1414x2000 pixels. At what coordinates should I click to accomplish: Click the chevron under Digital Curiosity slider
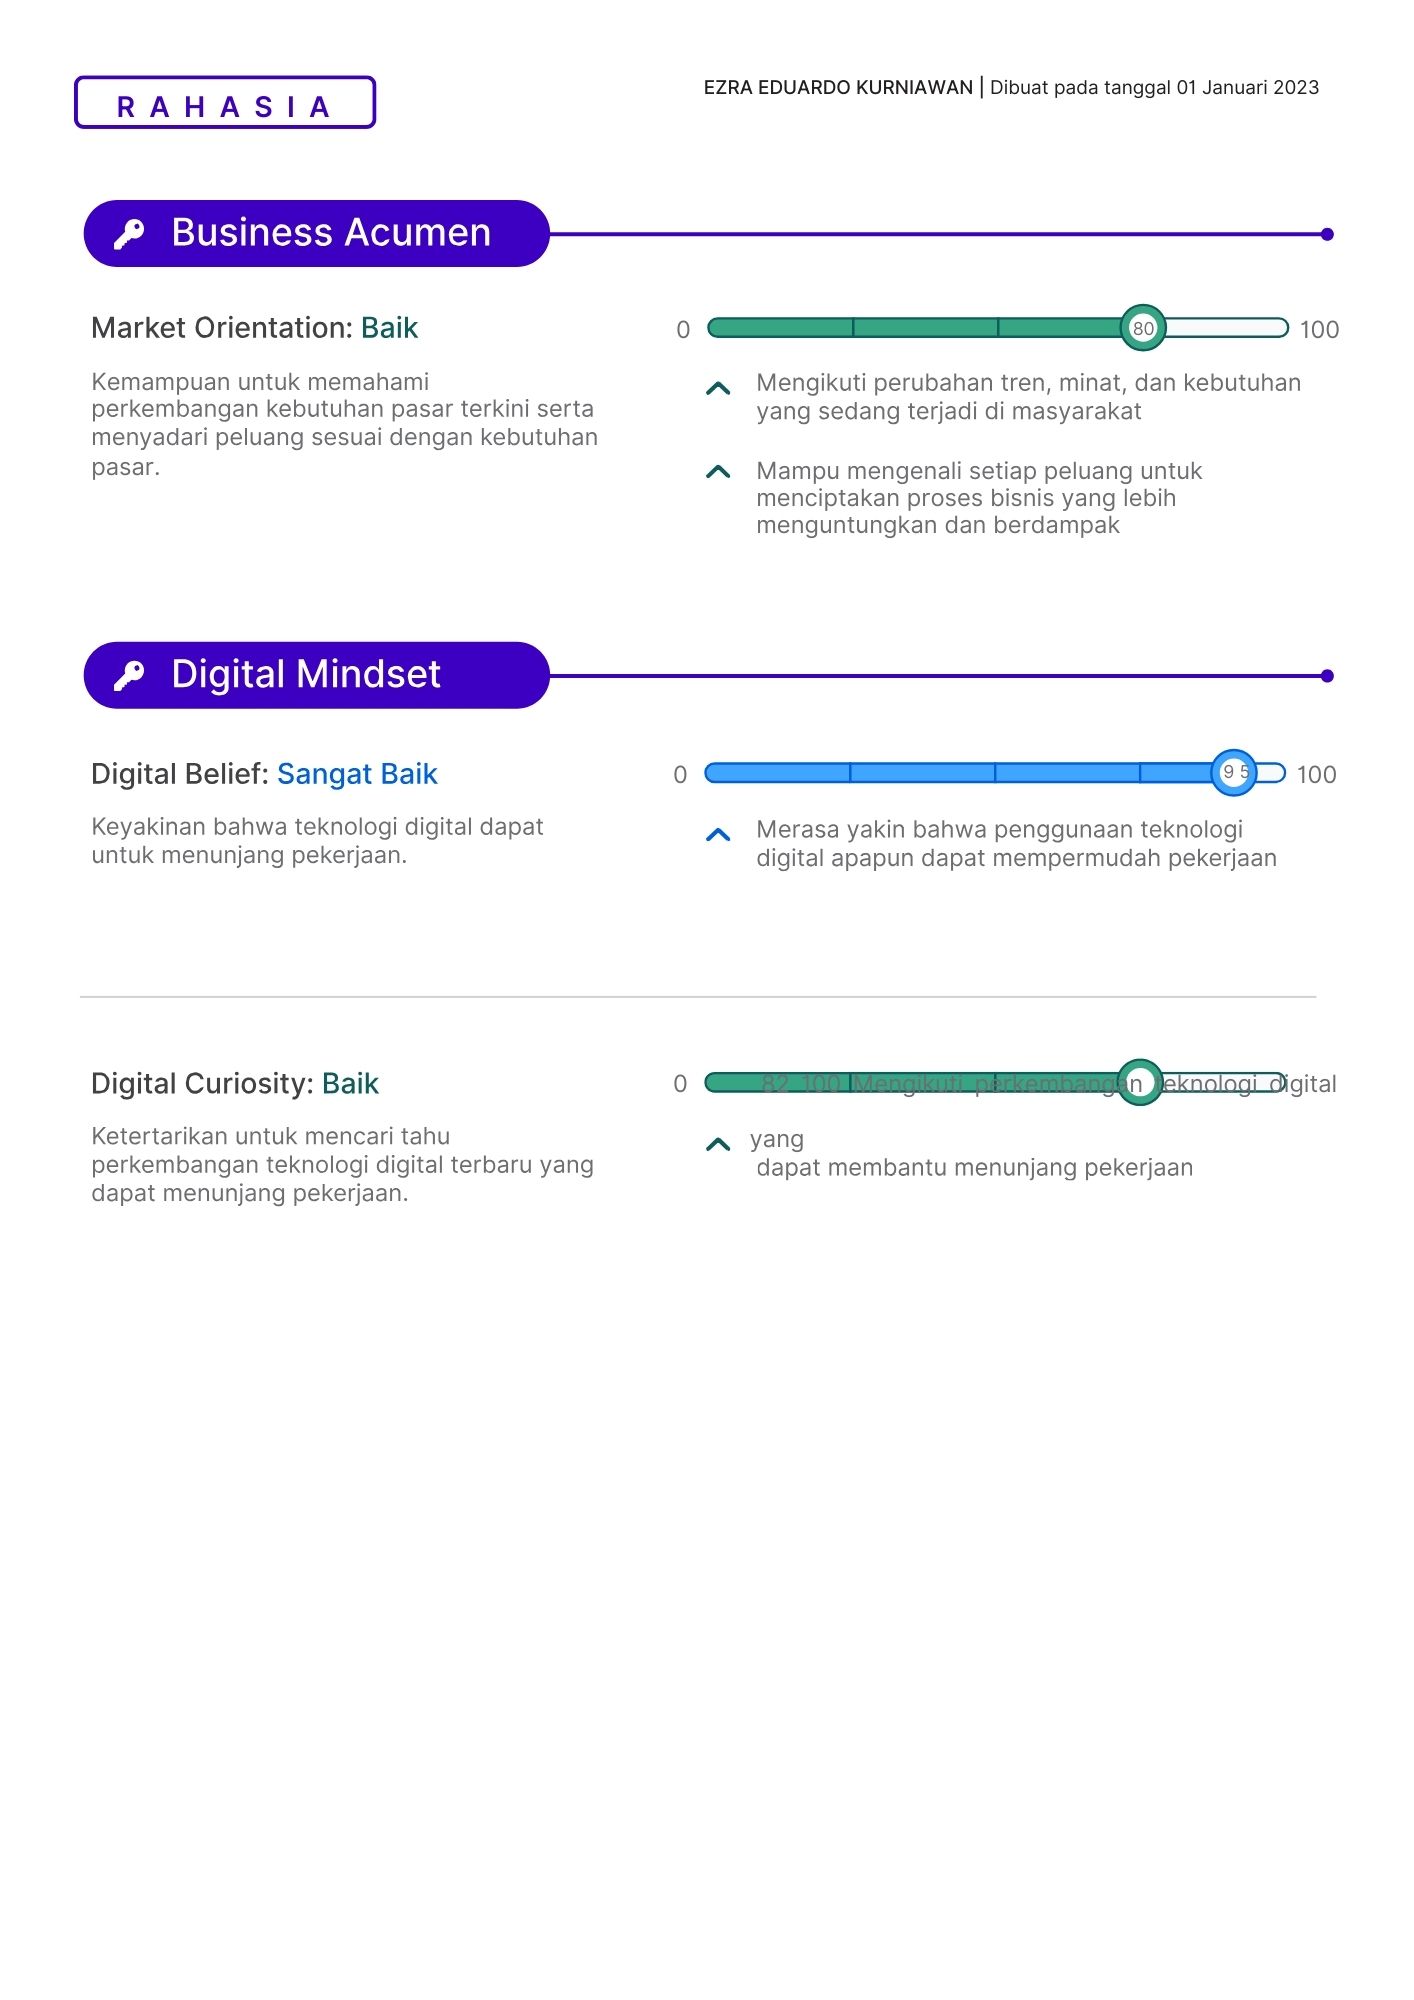(718, 1144)
